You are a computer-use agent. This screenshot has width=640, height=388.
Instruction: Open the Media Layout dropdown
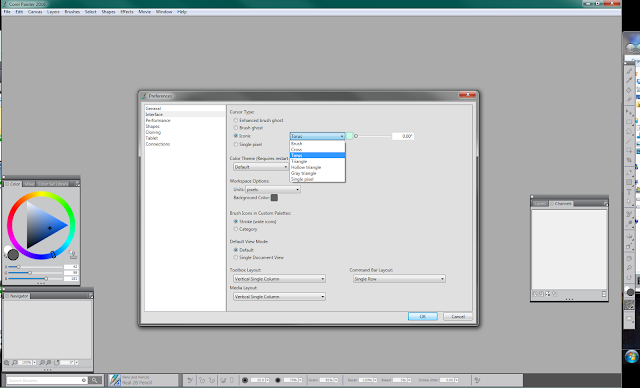[279, 297]
